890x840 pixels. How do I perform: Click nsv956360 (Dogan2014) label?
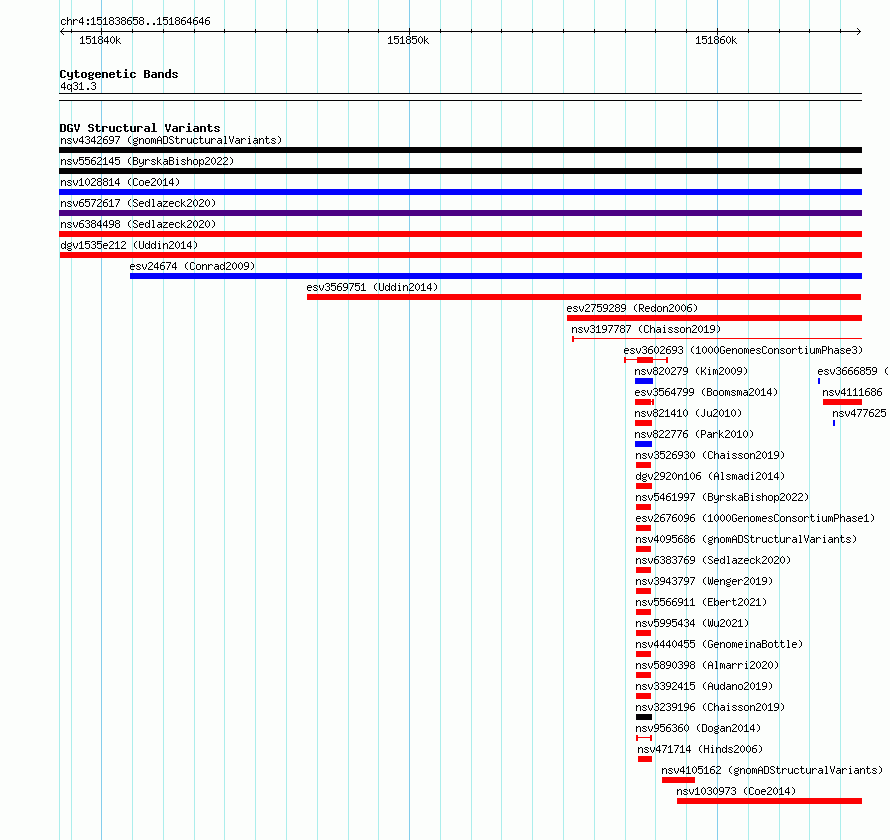pos(698,728)
